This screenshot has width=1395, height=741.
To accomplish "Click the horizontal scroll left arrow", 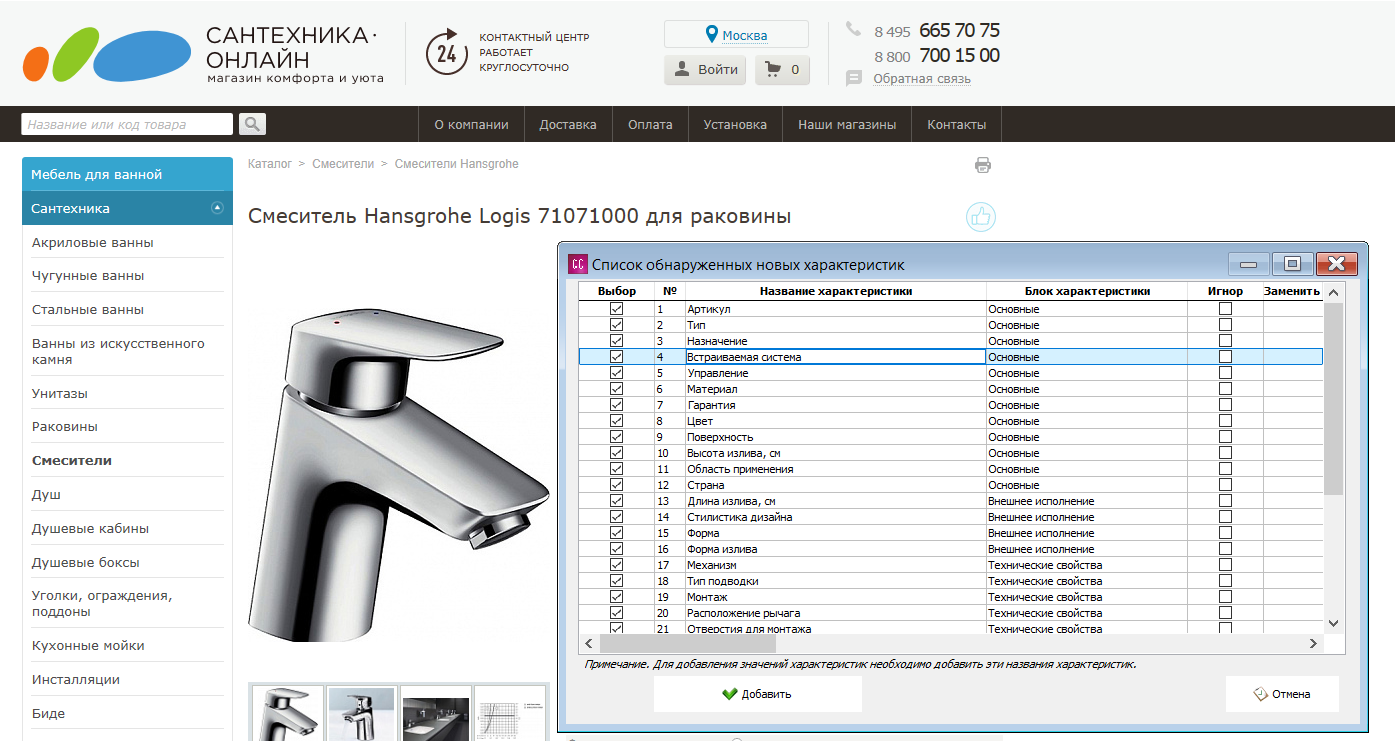I will 588,644.
